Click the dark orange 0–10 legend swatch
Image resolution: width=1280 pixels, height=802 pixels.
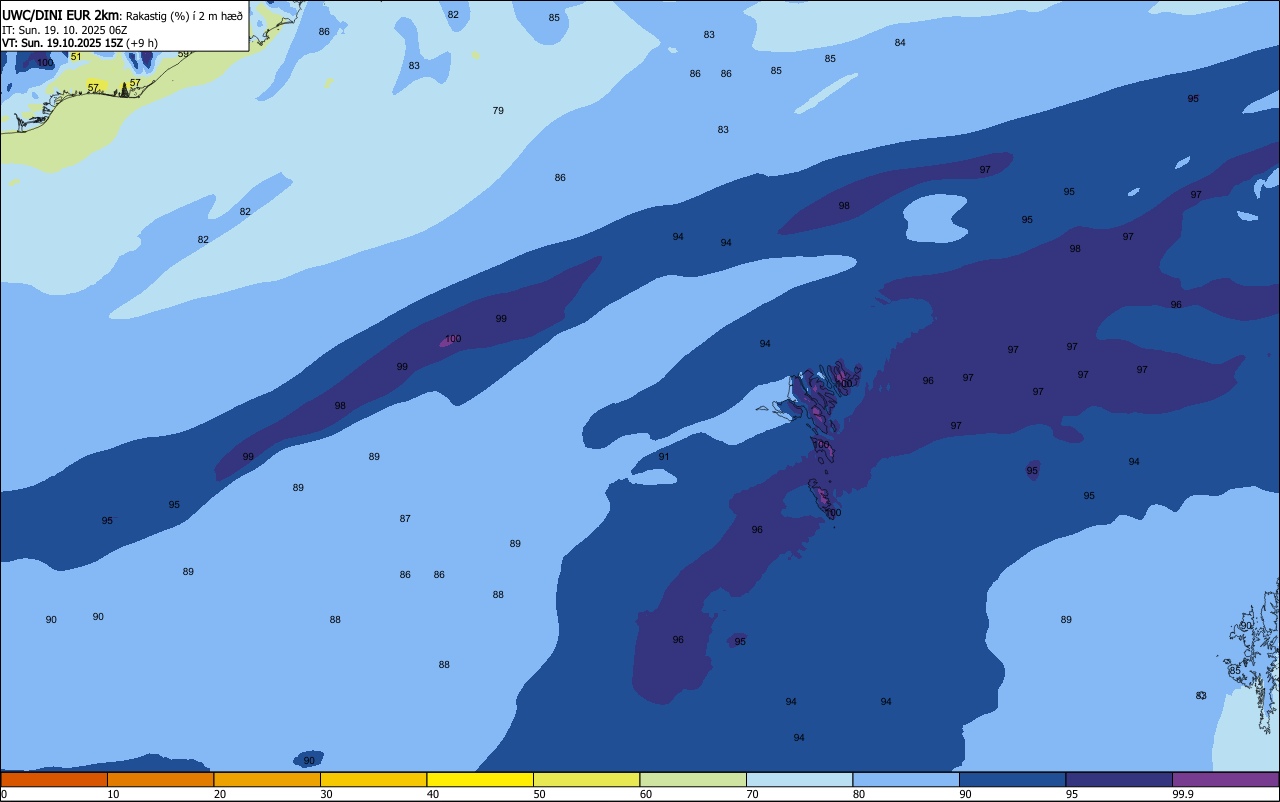click(x=54, y=779)
